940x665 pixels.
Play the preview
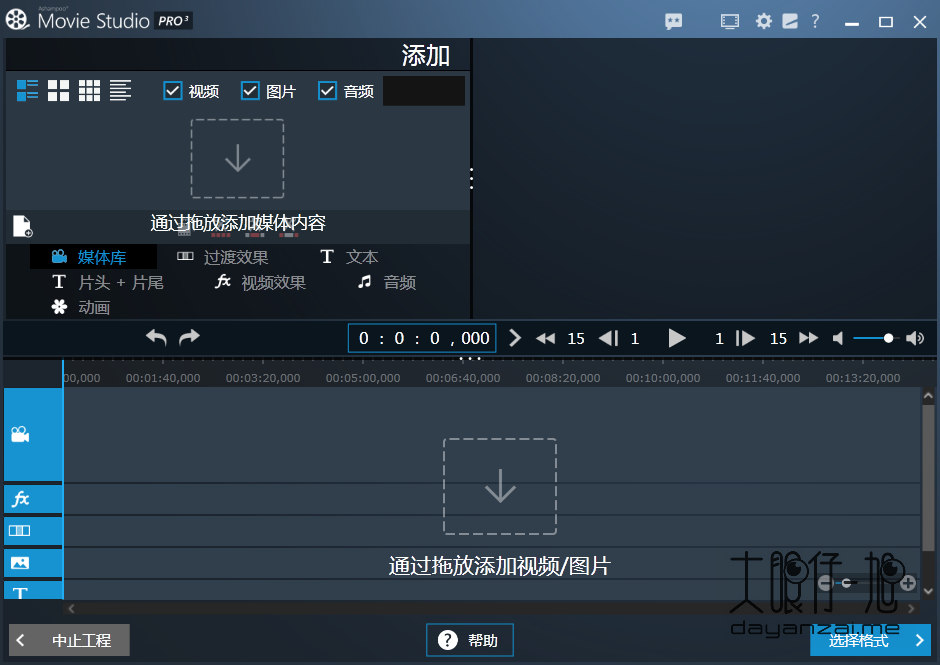coord(676,338)
